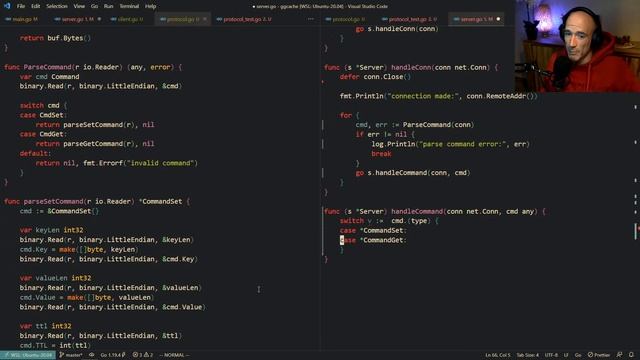Click unsaved dot on right server.go tab
Image resolution: width=640 pixels, height=360 pixels.
coord(498,19)
